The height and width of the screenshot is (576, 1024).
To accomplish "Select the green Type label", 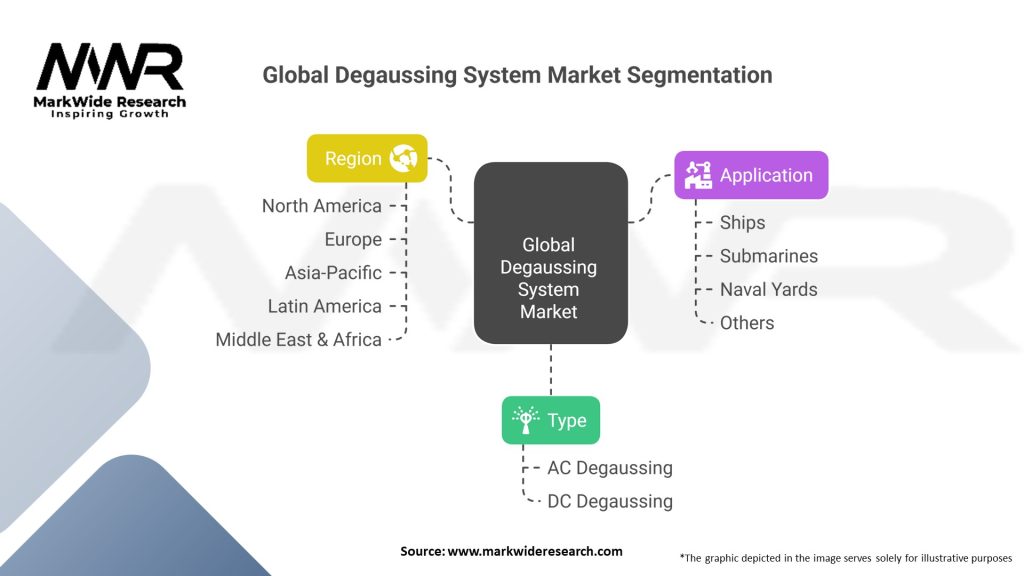I will [x=551, y=420].
